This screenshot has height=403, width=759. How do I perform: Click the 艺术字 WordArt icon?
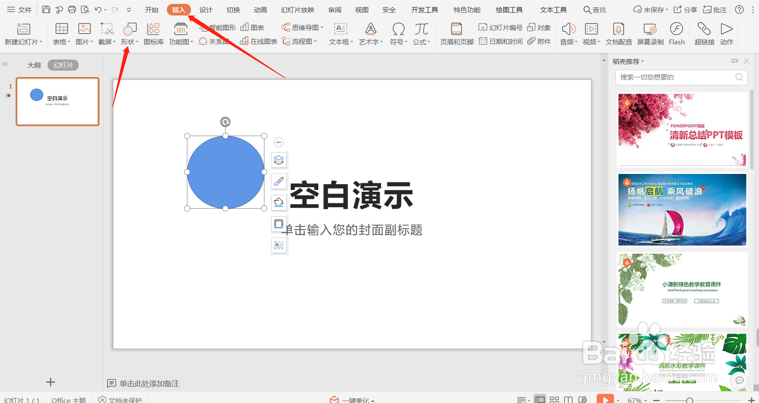(371, 29)
